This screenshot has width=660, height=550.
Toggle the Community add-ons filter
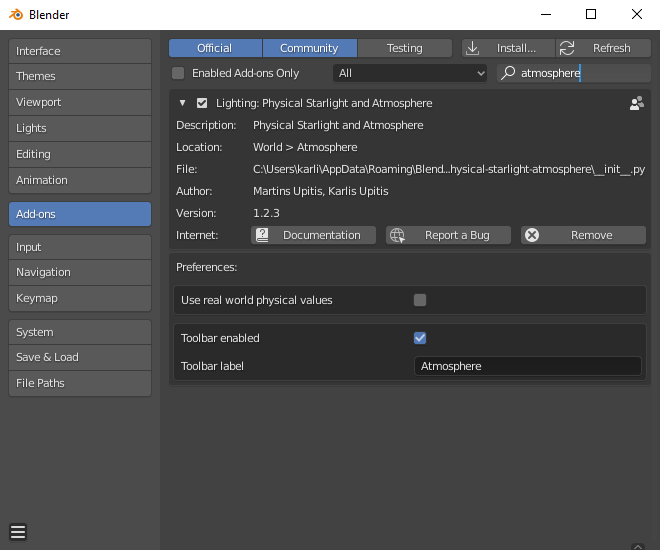(x=310, y=48)
